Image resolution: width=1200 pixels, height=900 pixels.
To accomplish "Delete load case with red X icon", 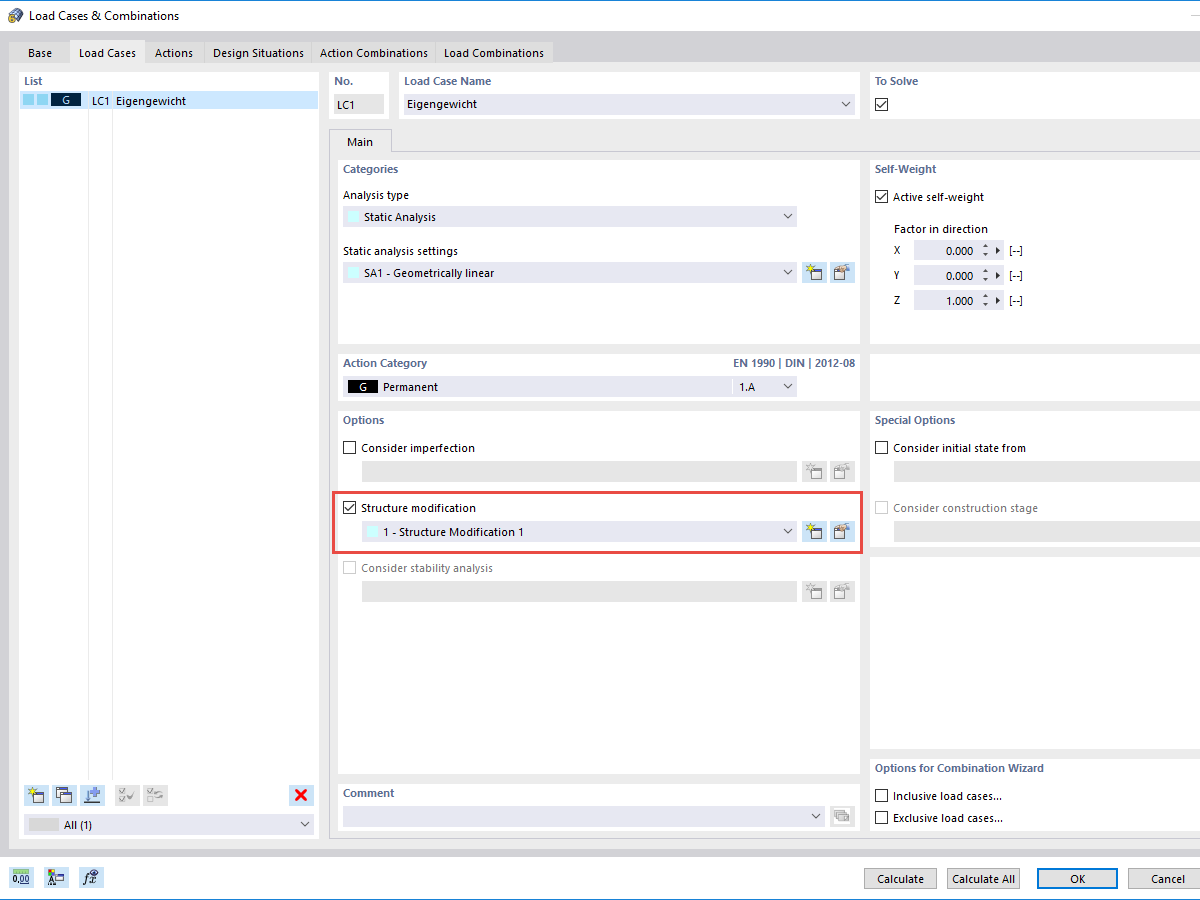I will 301,795.
